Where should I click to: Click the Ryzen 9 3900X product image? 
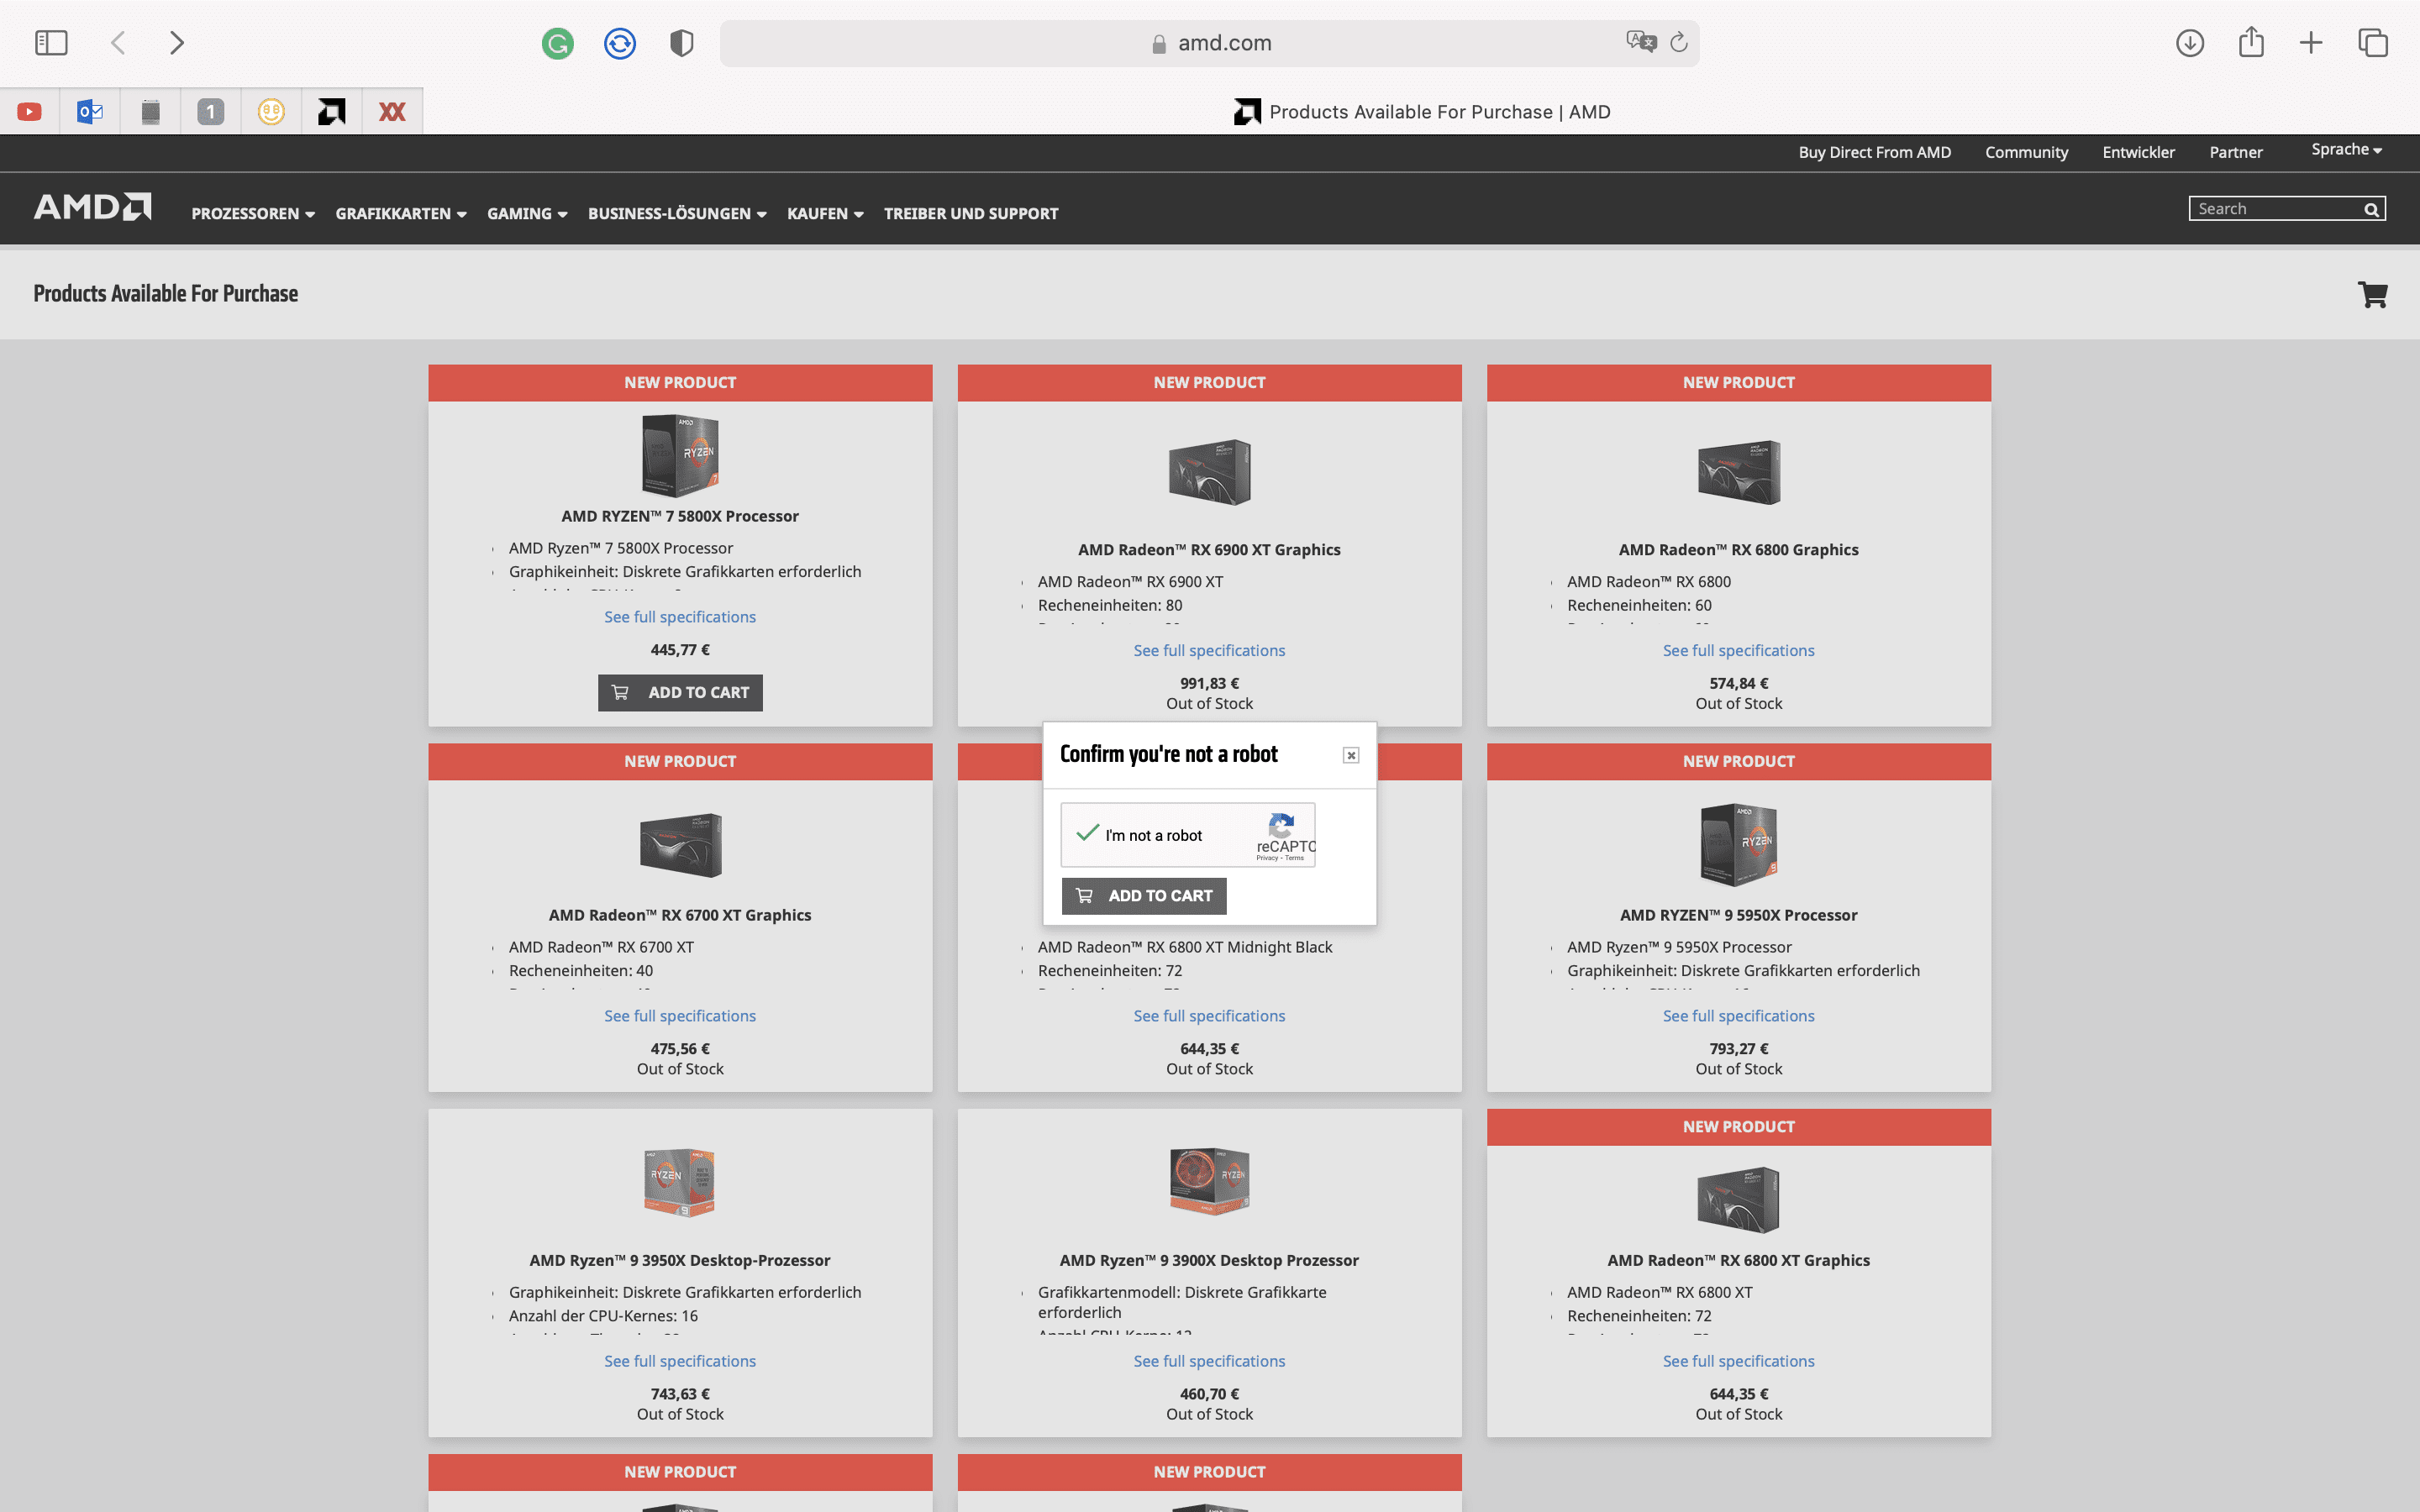tap(1209, 1182)
